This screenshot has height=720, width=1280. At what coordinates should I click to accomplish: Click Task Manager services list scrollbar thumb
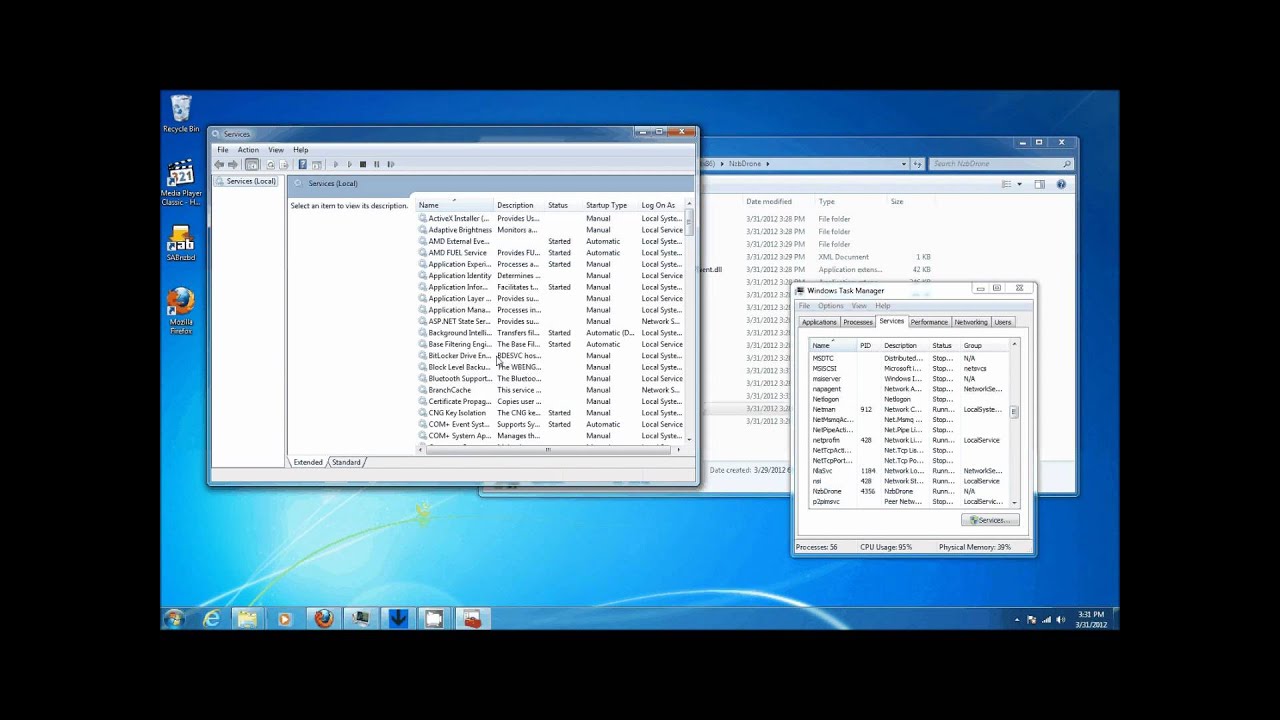[x=1014, y=411]
